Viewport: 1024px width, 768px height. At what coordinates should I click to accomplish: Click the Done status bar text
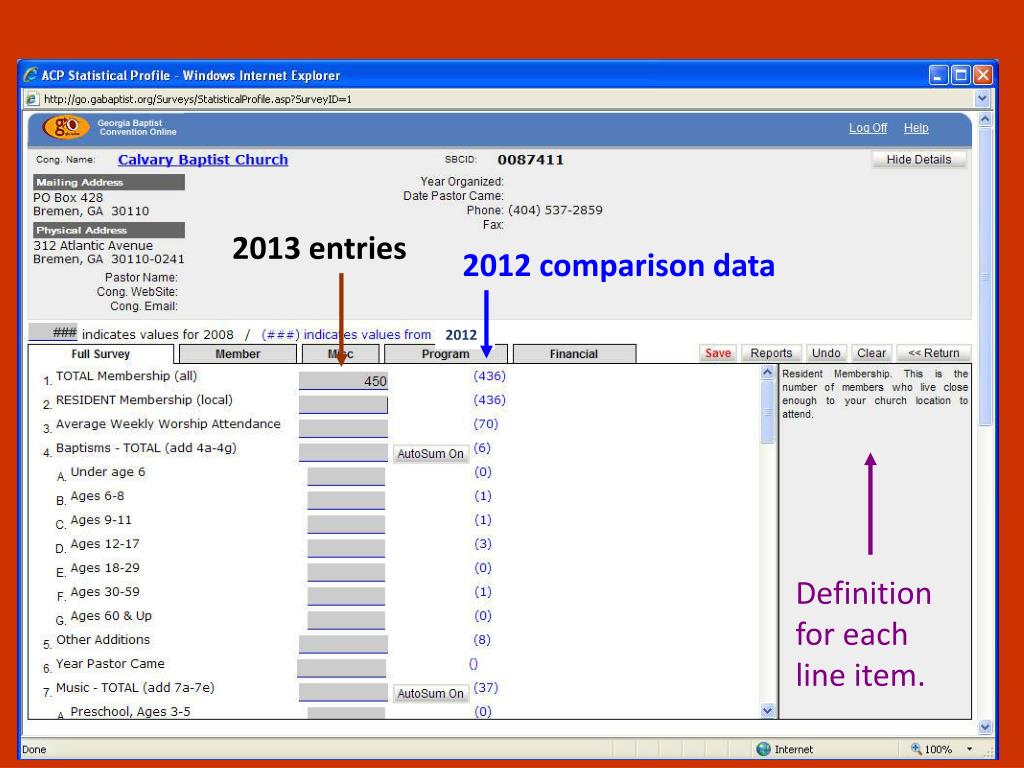click(34, 750)
